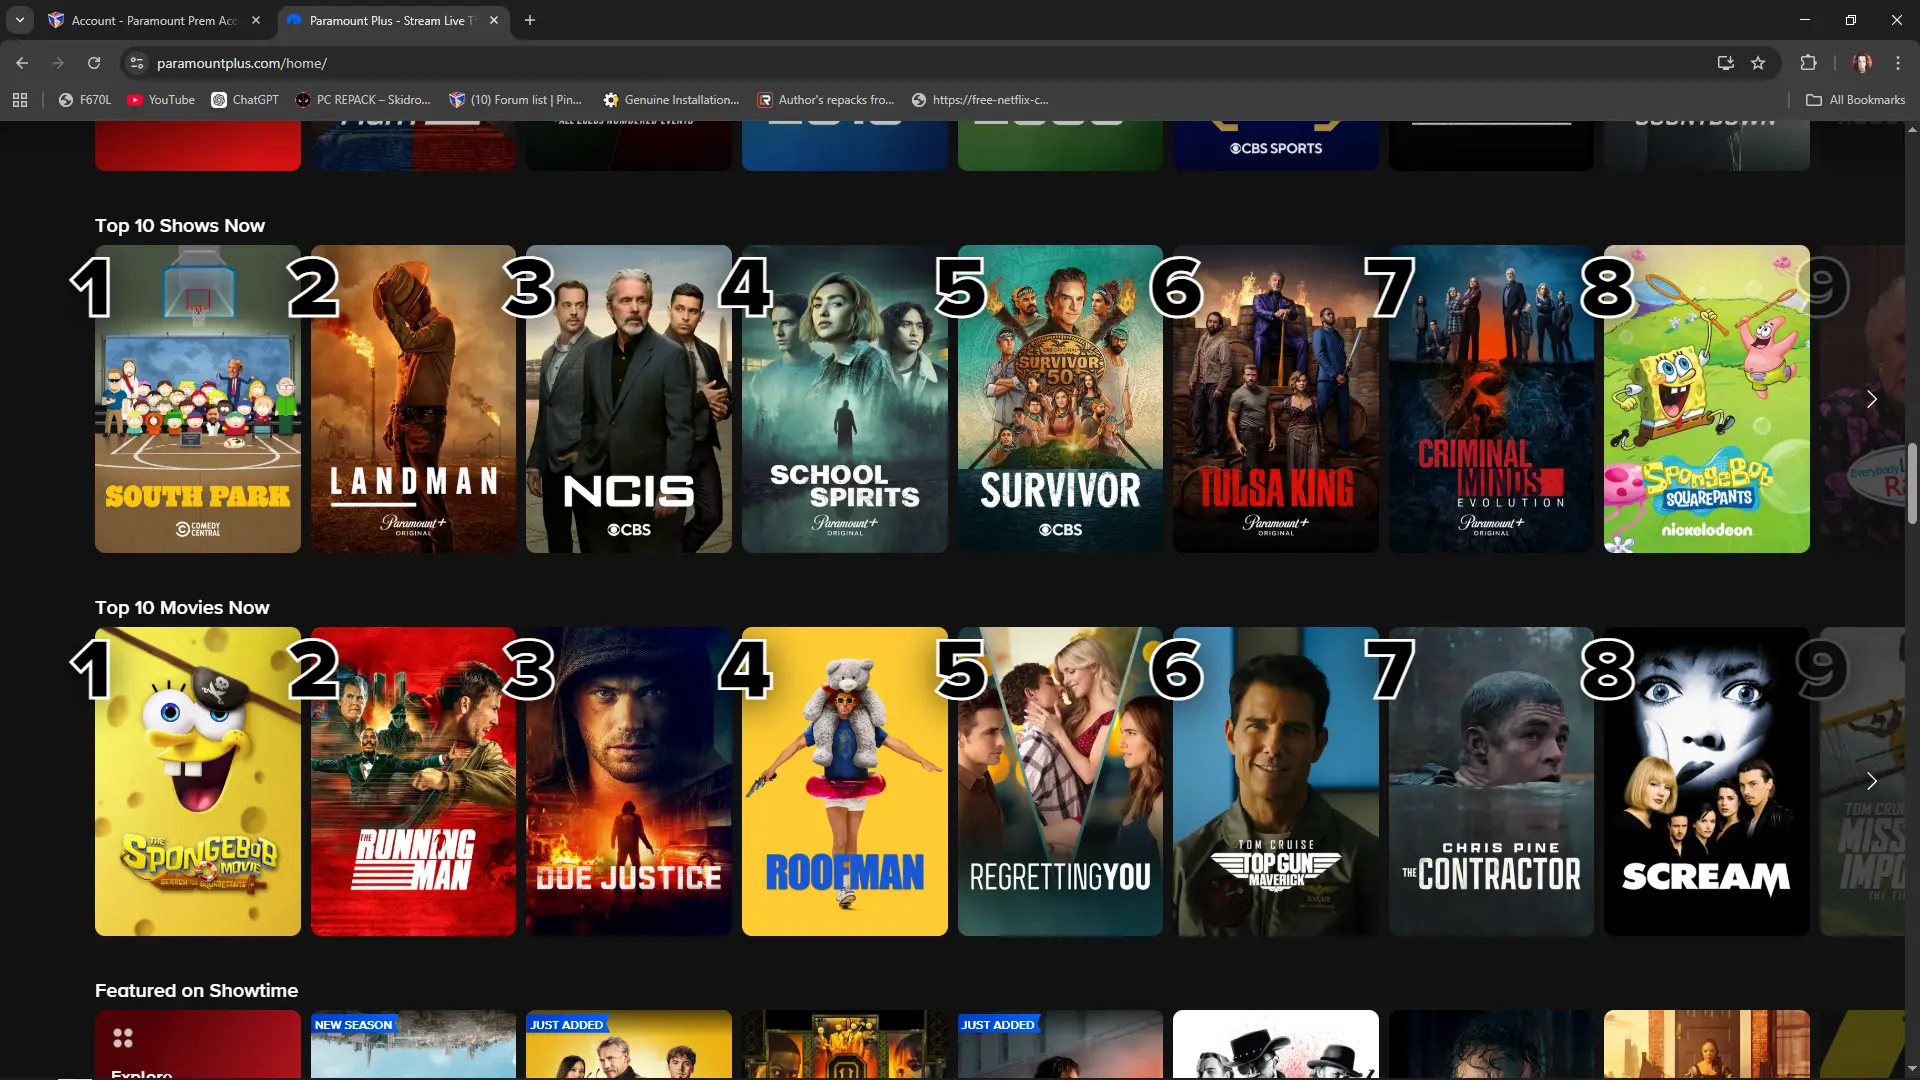The width and height of the screenshot is (1920, 1080).
Task: Click the page vertical scrollbar thumb
Action: (x=1912, y=482)
